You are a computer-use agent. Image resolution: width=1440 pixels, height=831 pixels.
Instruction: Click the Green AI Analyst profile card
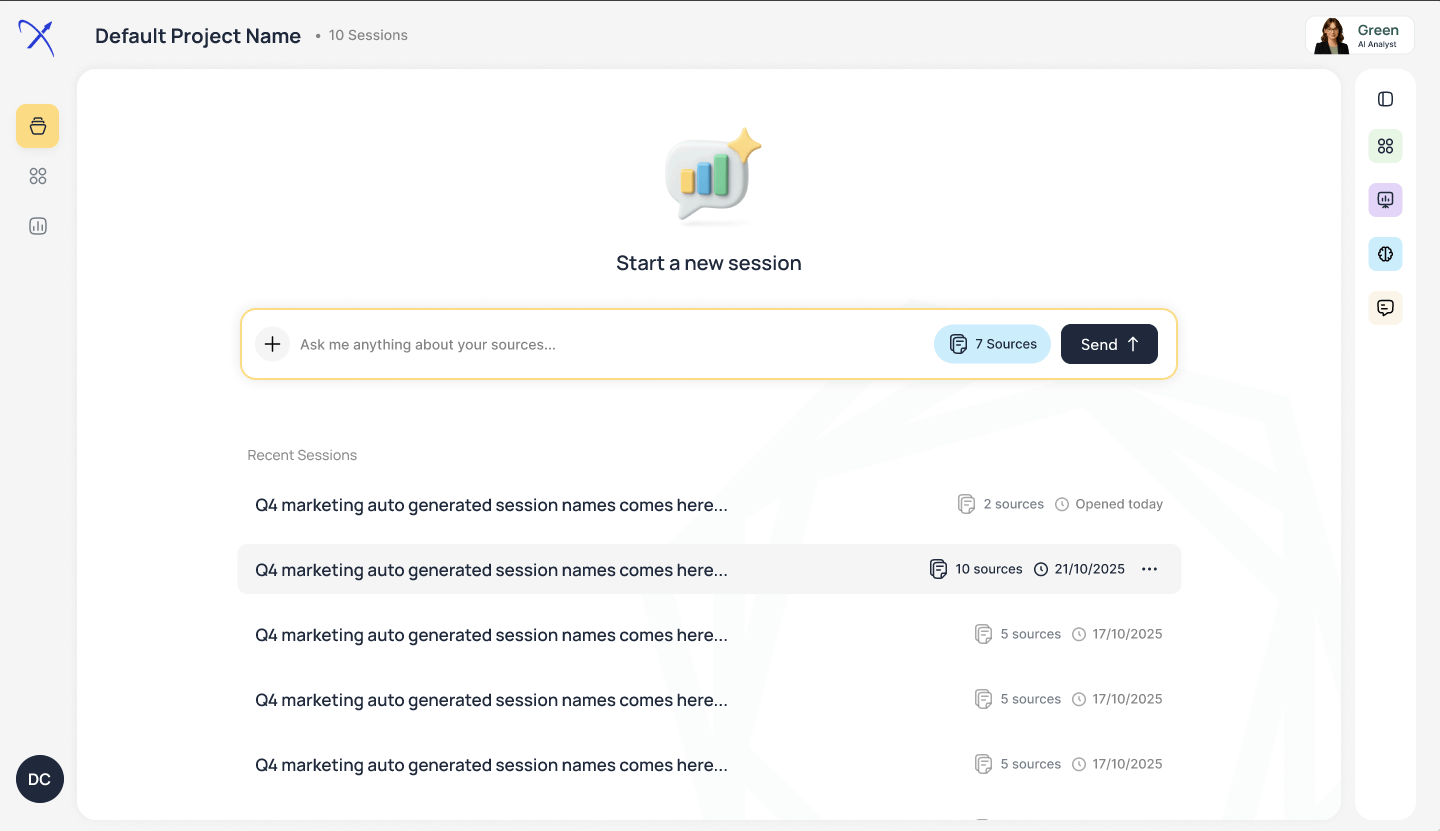pyautogui.click(x=1360, y=35)
